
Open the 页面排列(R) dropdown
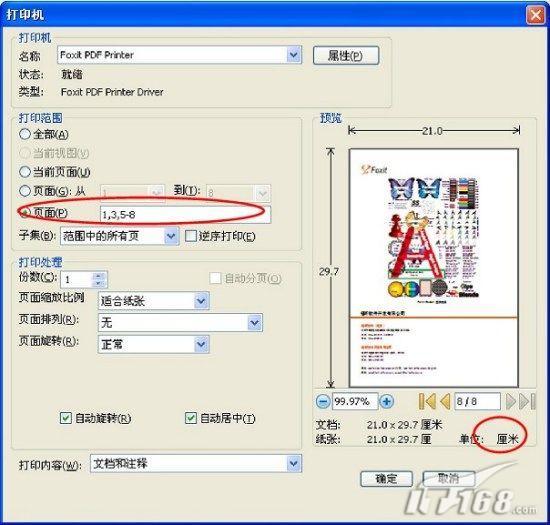[254, 323]
